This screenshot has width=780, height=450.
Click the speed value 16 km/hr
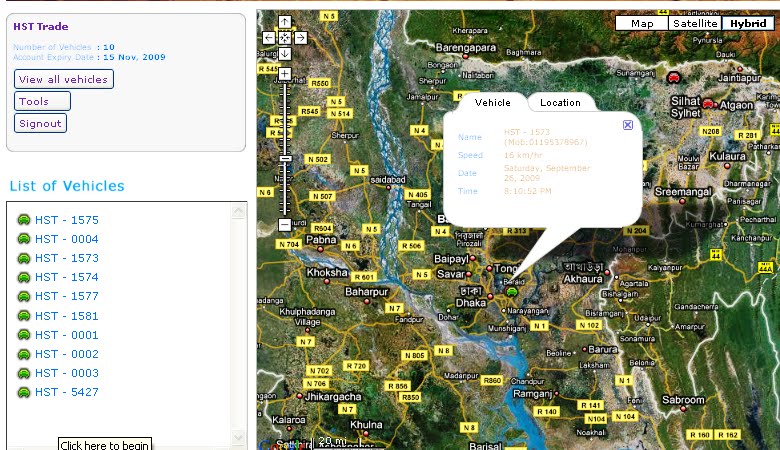click(523, 155)
